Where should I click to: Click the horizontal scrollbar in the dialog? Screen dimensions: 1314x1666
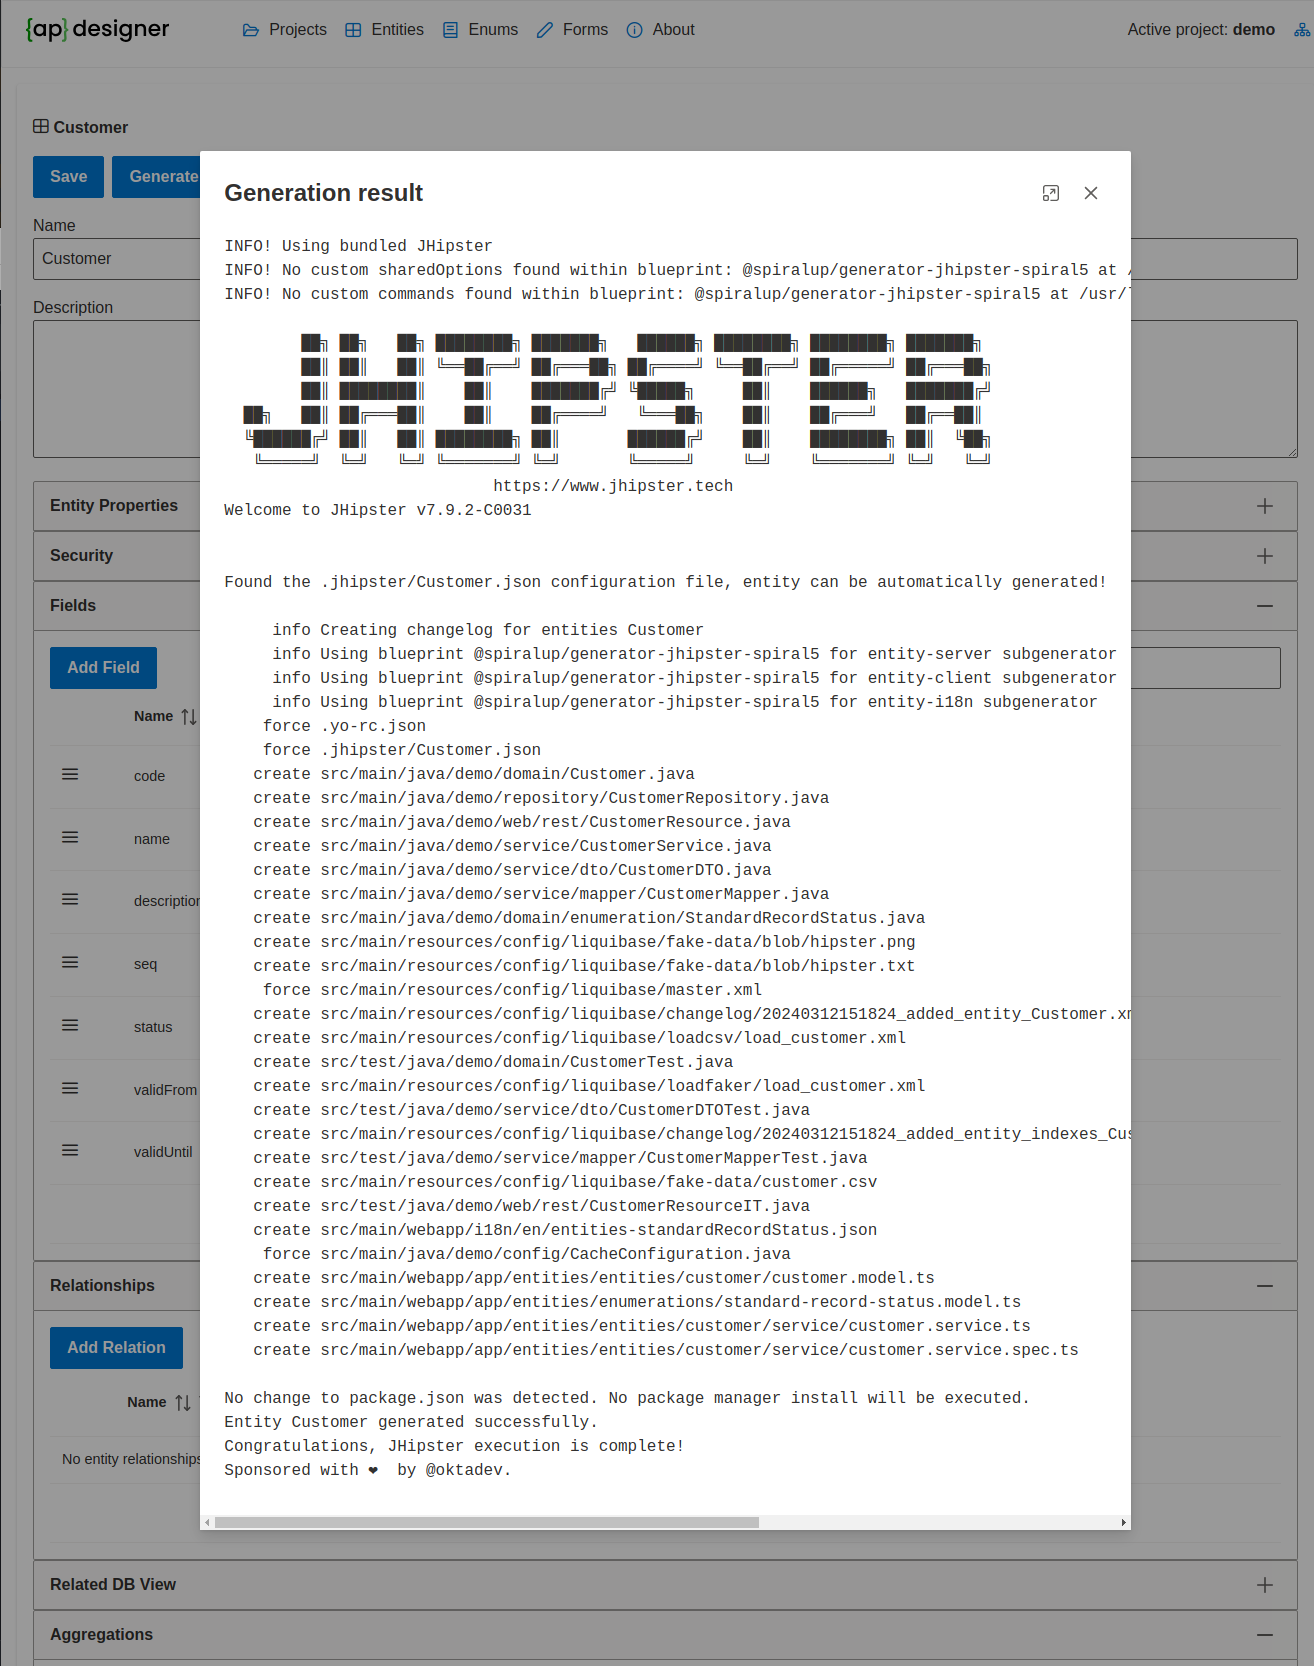487,1522
